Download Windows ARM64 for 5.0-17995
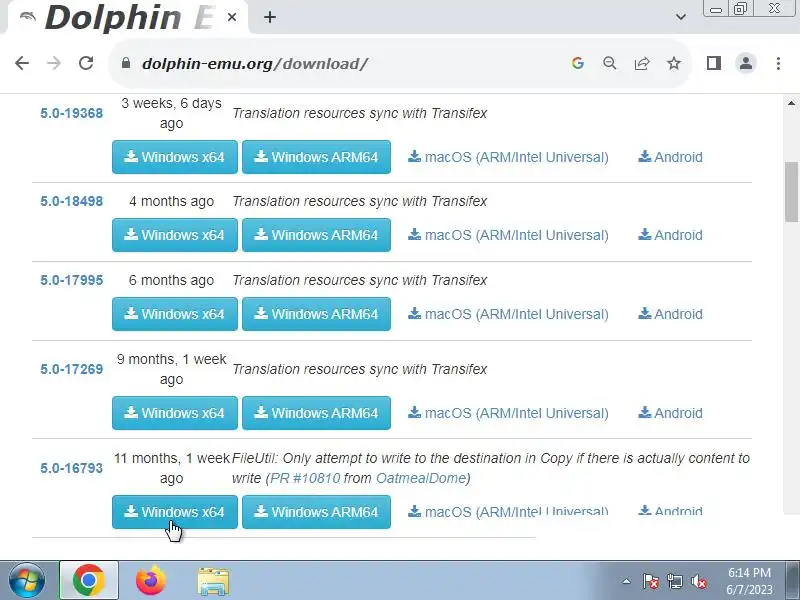Viewport: 800px width, 600px height. tap(316, 314)
